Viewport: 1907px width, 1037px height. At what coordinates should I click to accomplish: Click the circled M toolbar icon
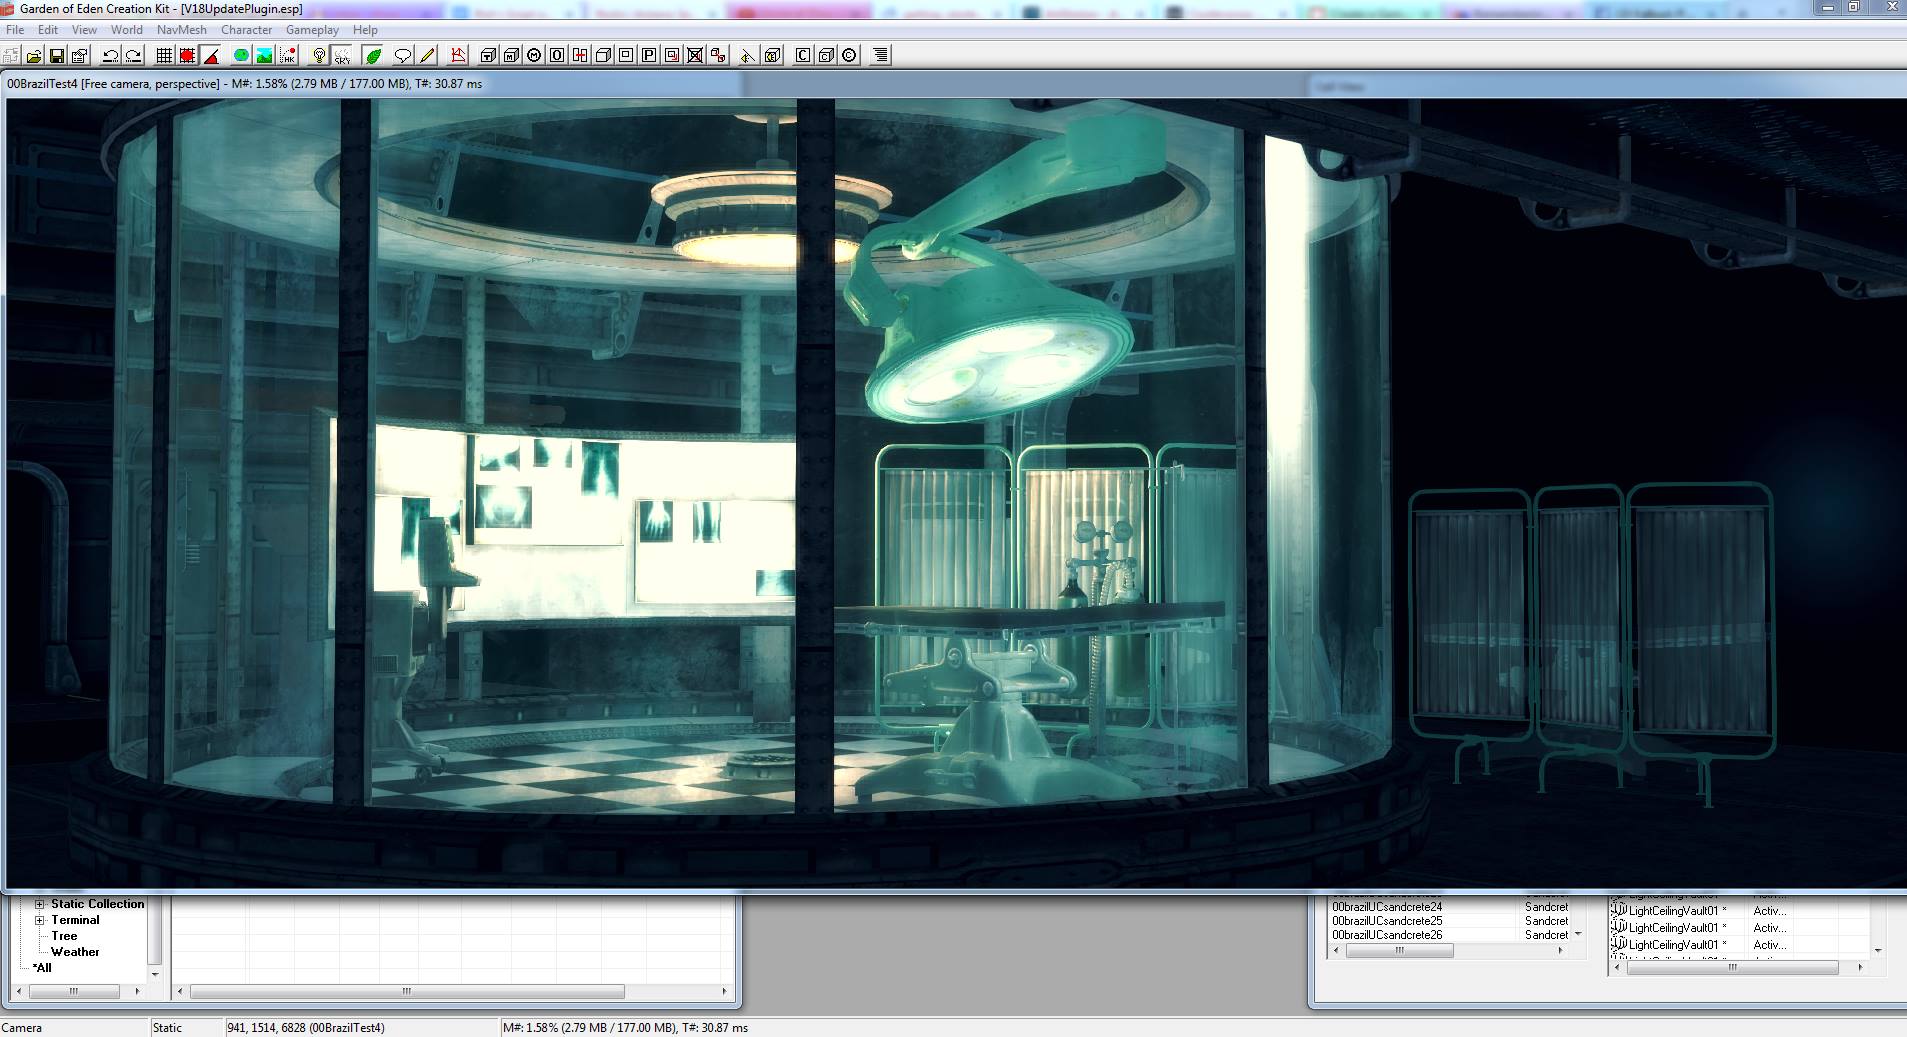(x=534, y=55)
